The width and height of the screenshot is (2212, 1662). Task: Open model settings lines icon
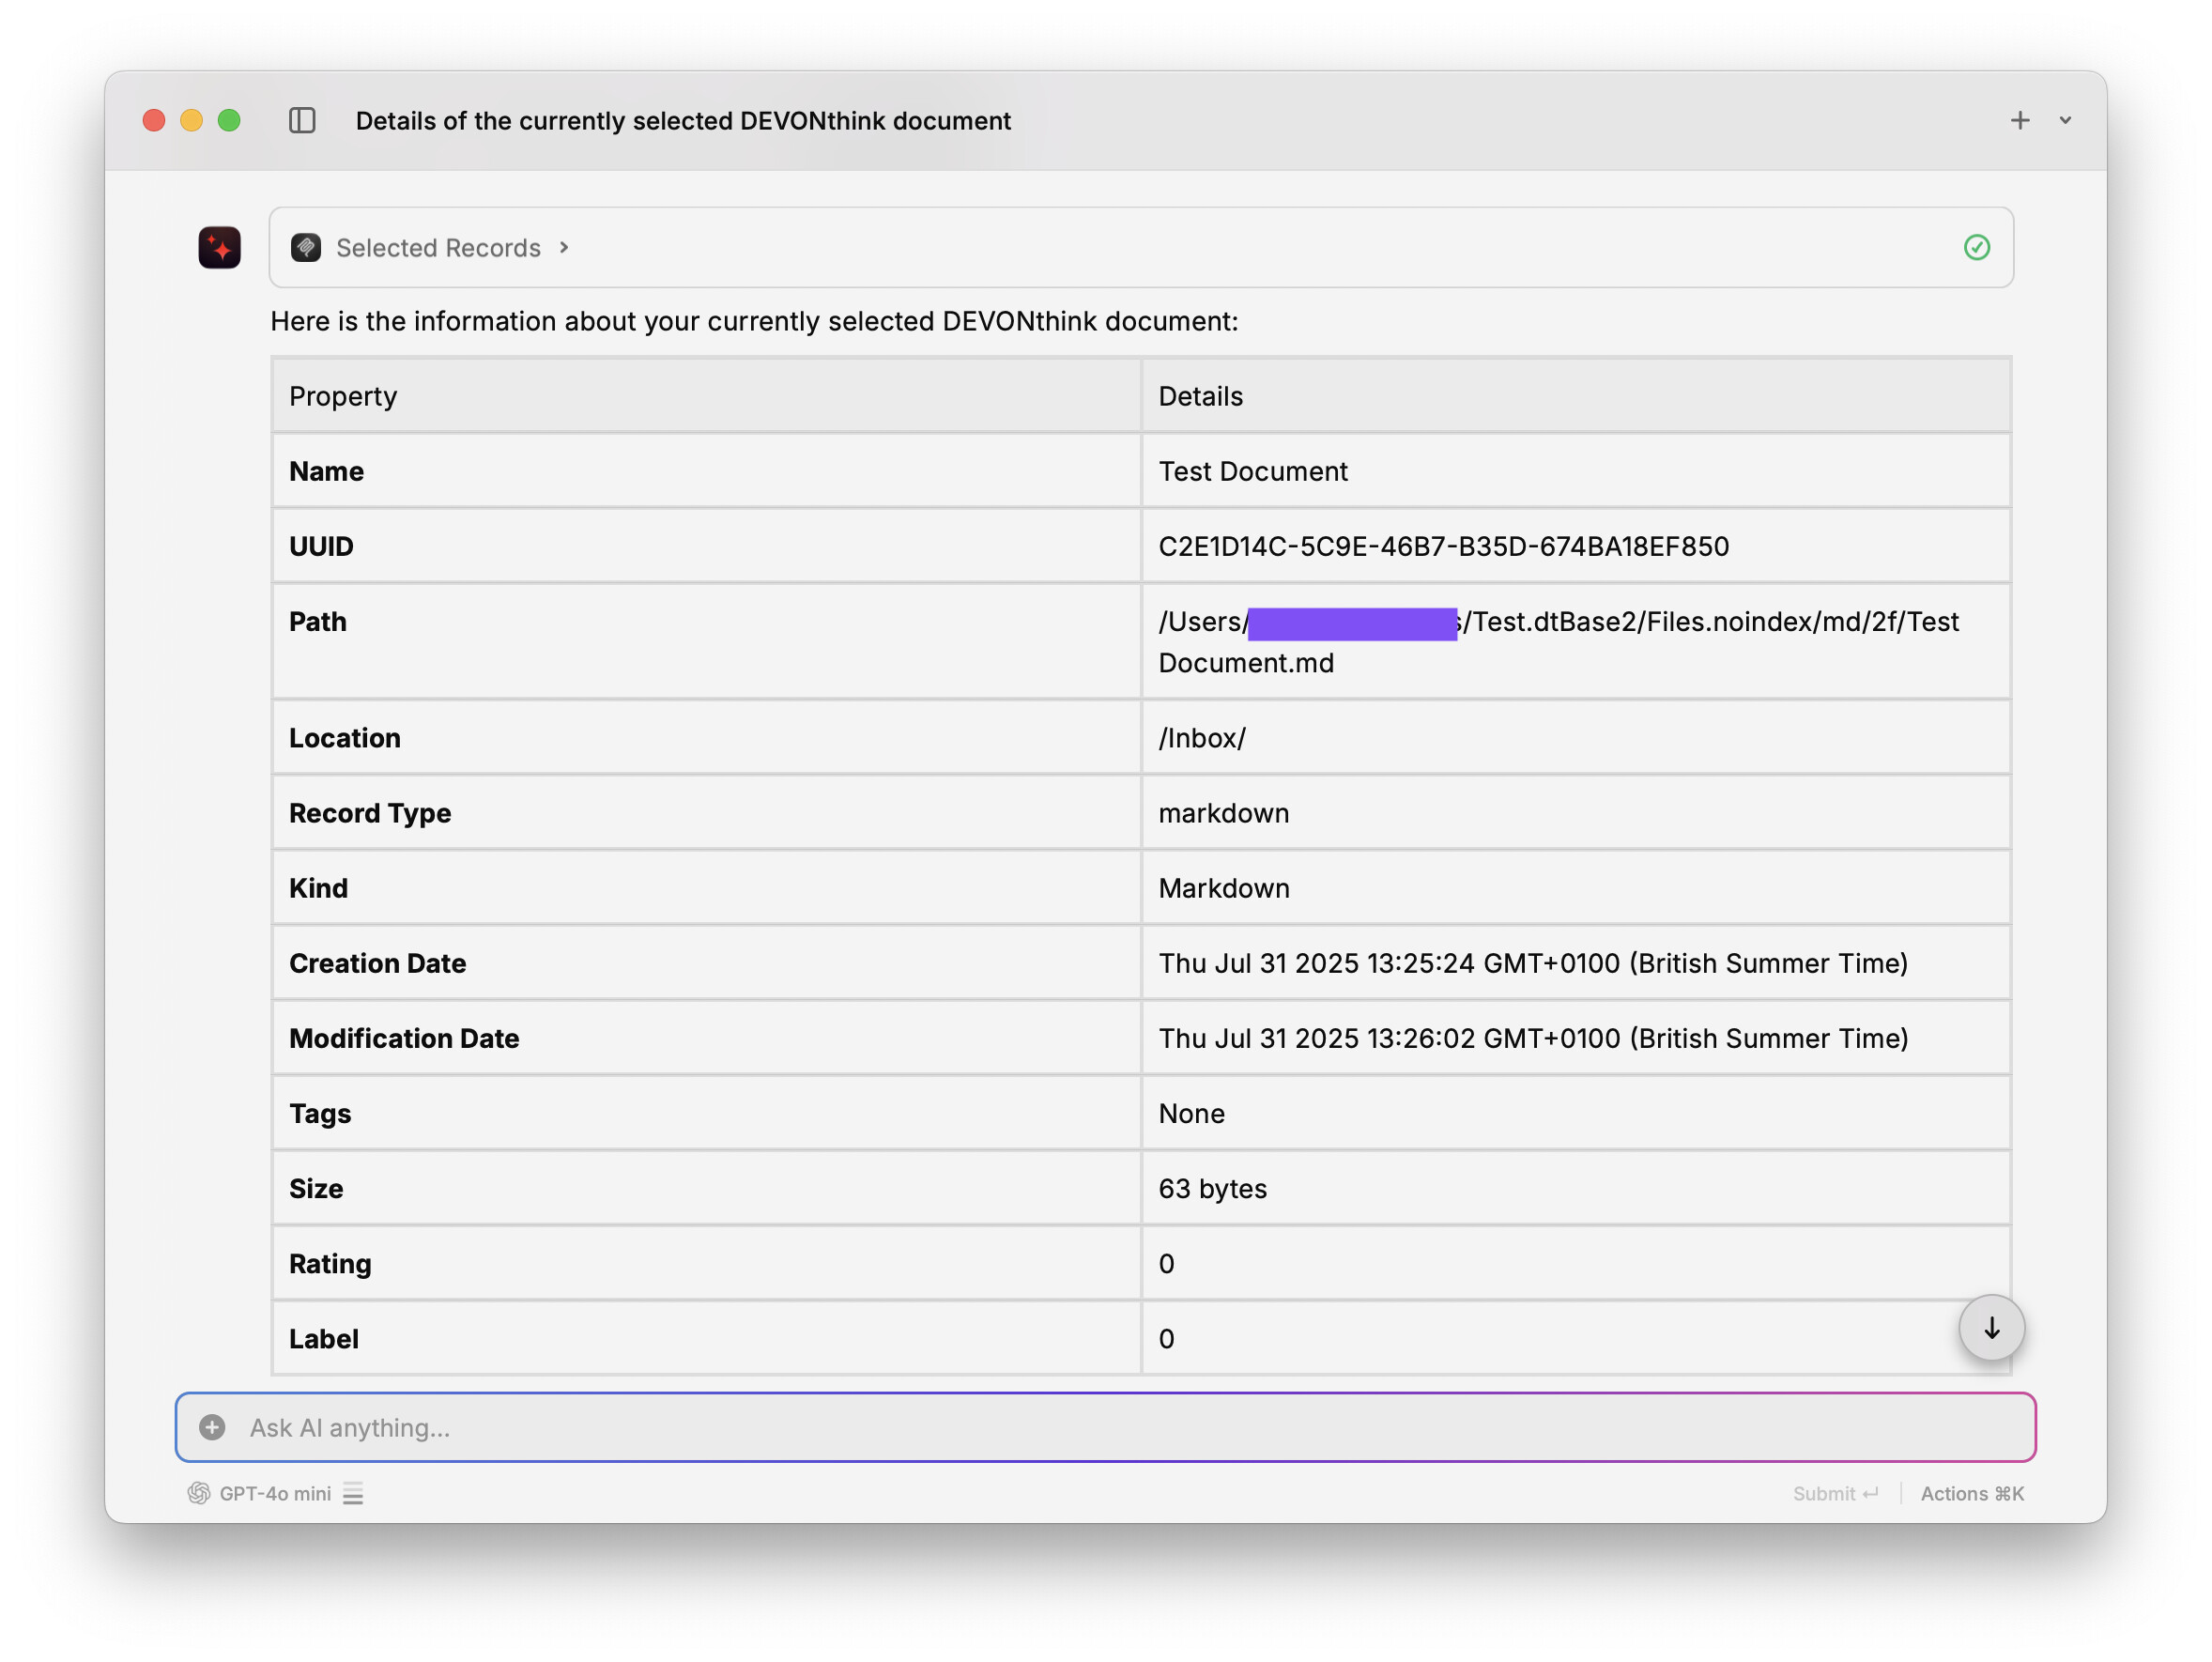(x=353, y=1493)
